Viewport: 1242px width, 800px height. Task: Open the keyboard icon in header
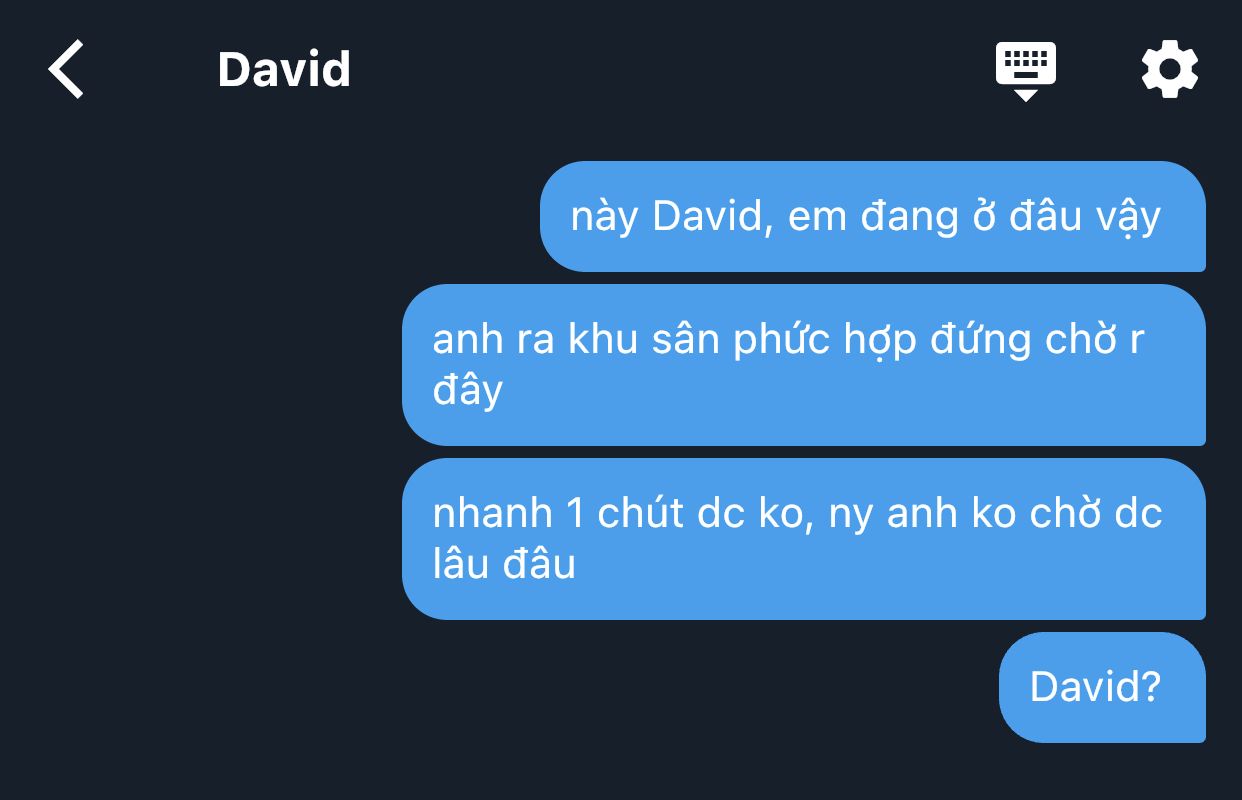pos(1026,70)
